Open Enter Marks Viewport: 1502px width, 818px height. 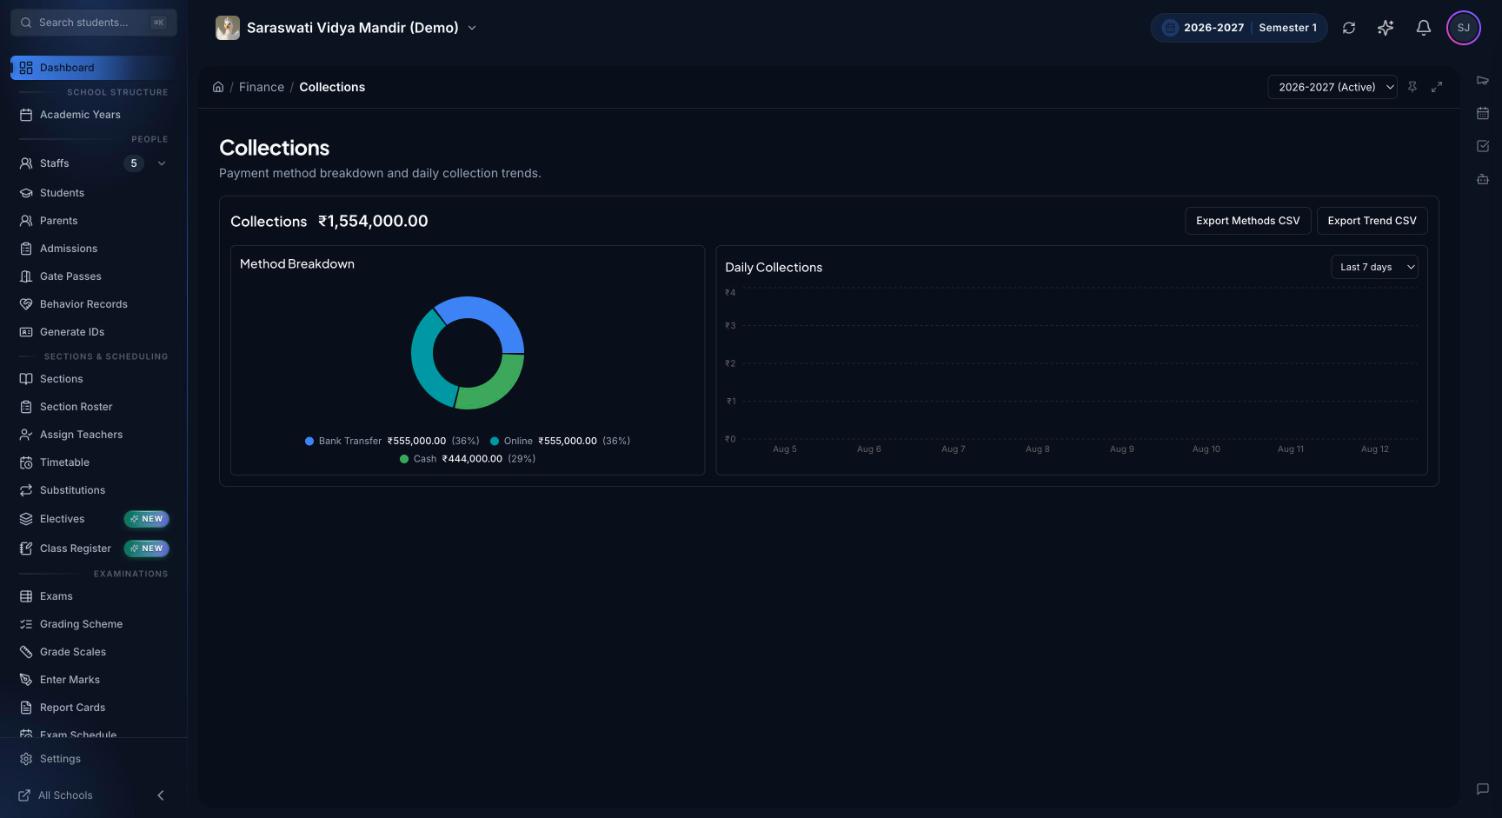tap(93, 680)
